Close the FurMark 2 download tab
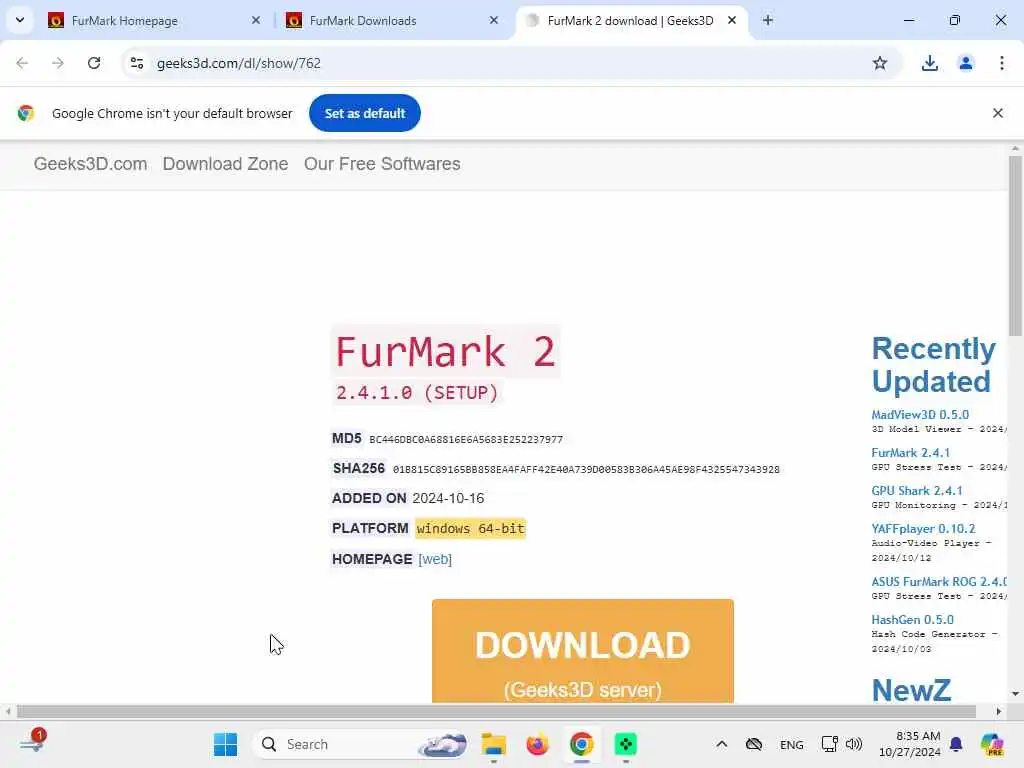1024x768 pixels. click(x=732, y=20)
